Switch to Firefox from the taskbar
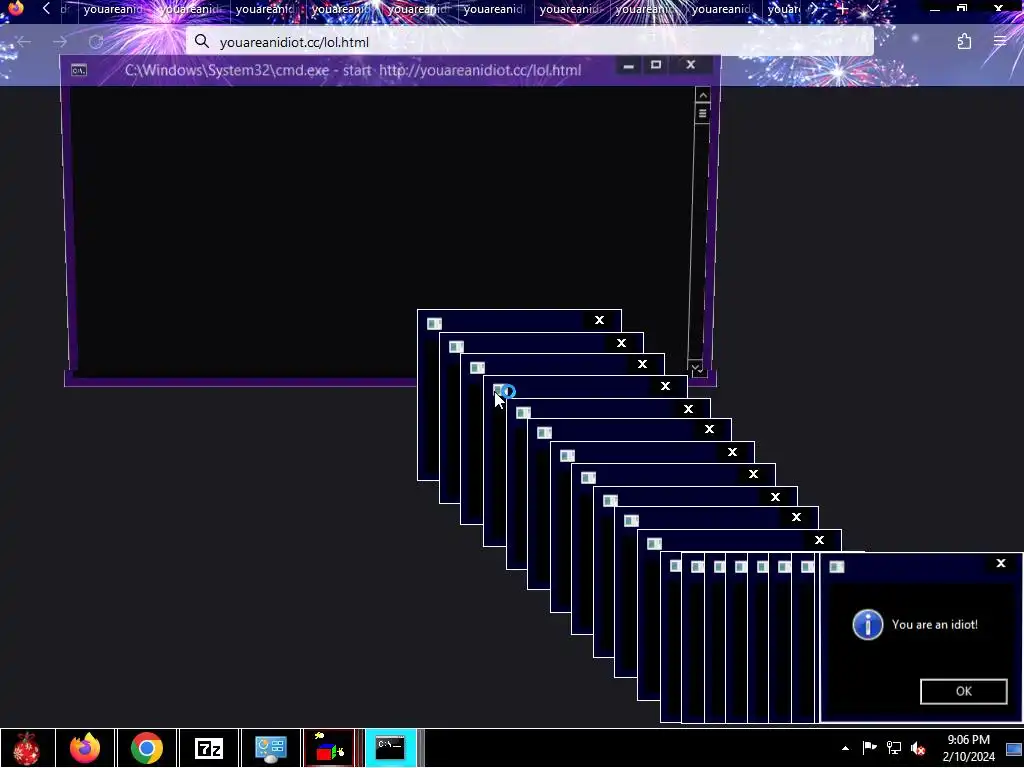The image size is (1024, 768). point(85,748)
